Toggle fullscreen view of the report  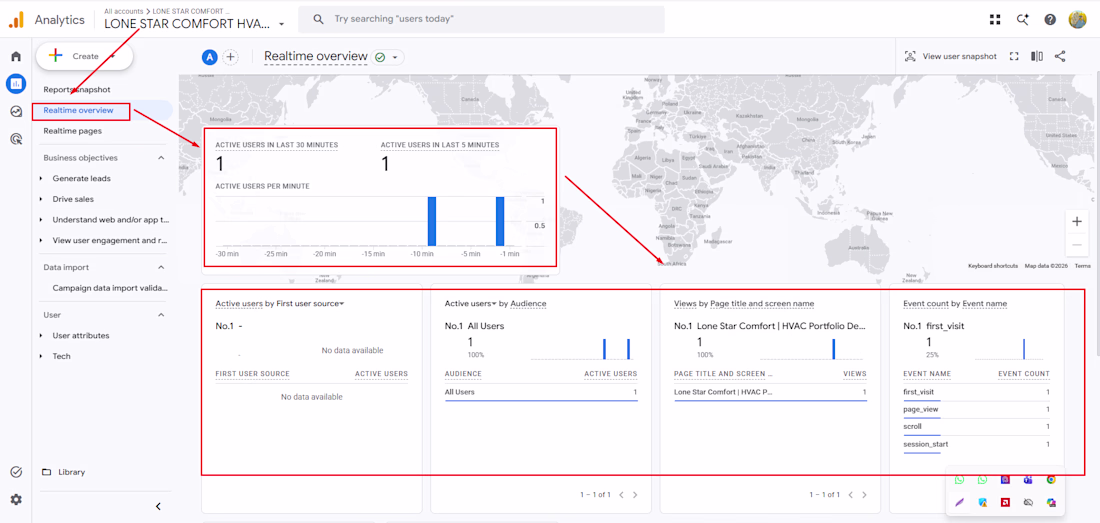1014,57
